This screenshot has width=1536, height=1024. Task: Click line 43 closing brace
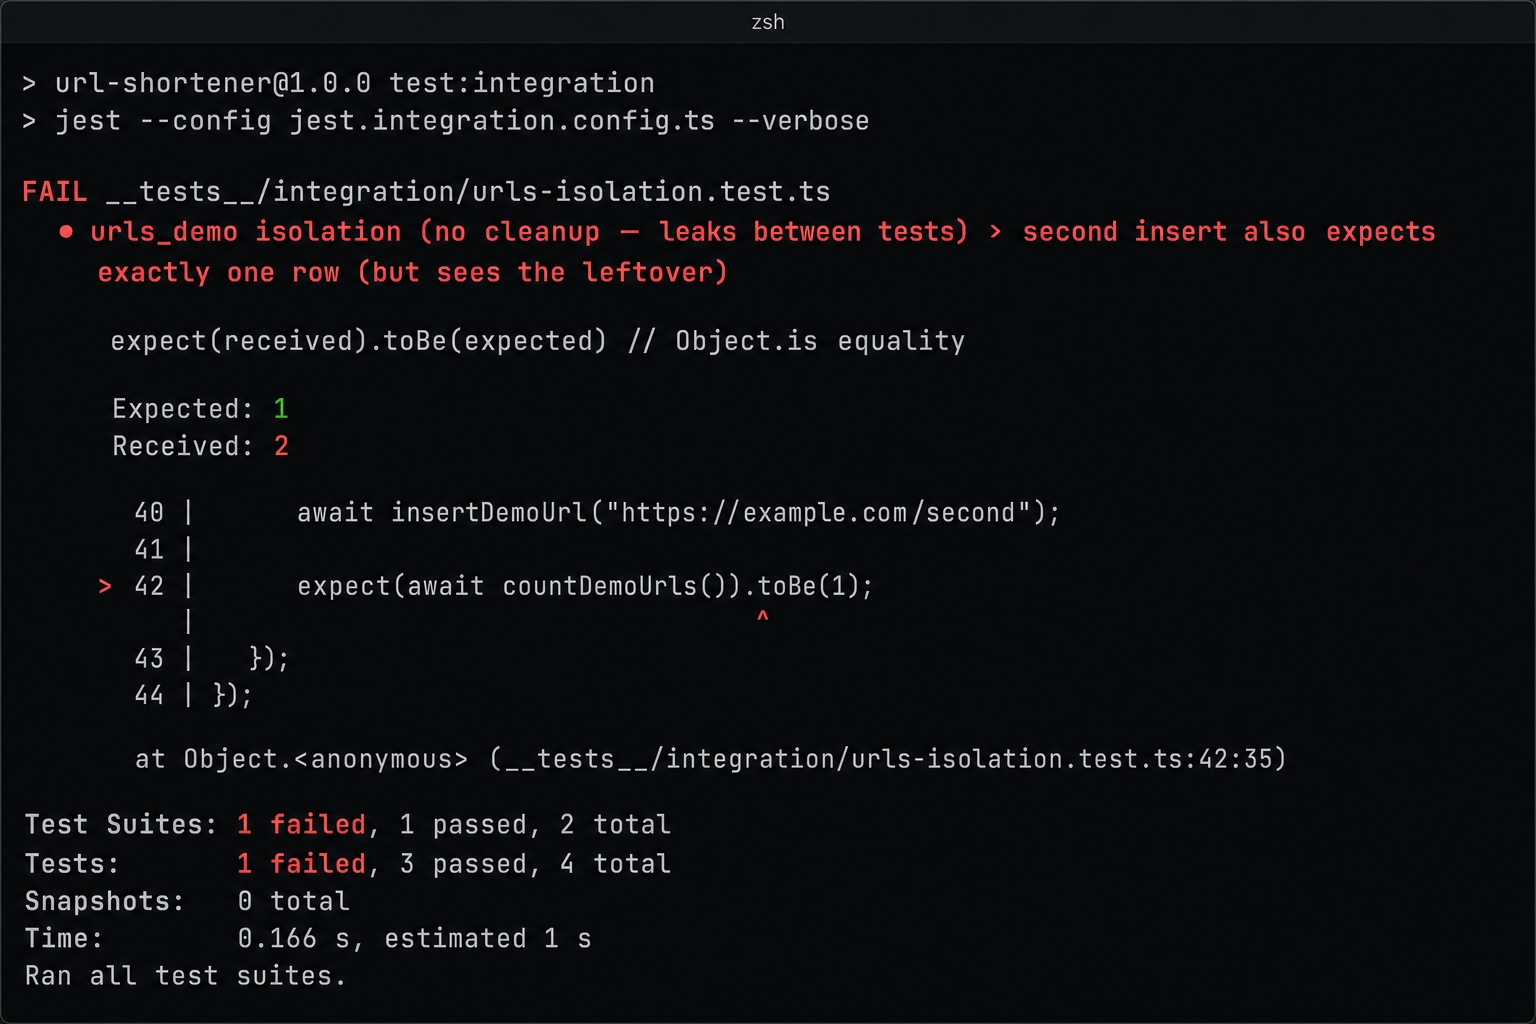268,658
